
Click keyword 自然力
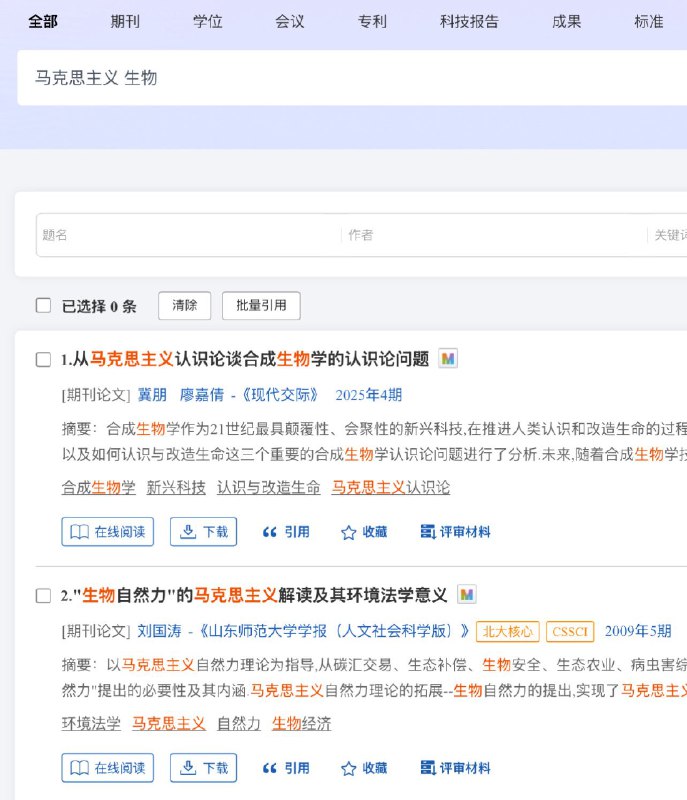point(239,724)
